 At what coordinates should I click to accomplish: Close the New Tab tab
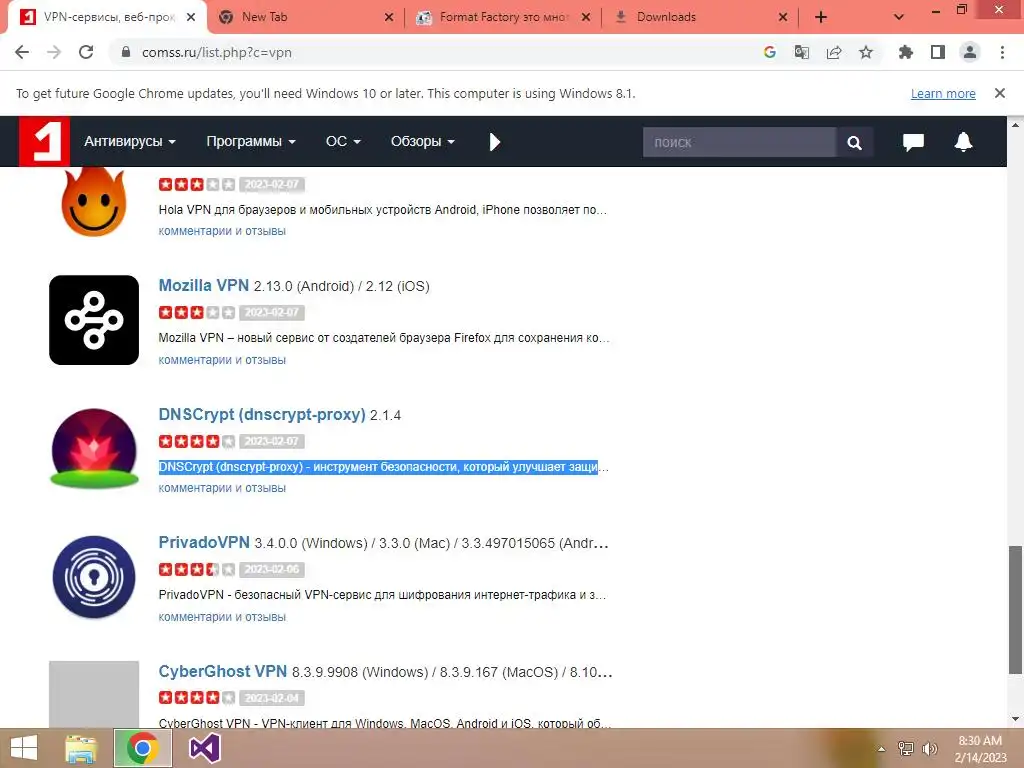(389, 17)
